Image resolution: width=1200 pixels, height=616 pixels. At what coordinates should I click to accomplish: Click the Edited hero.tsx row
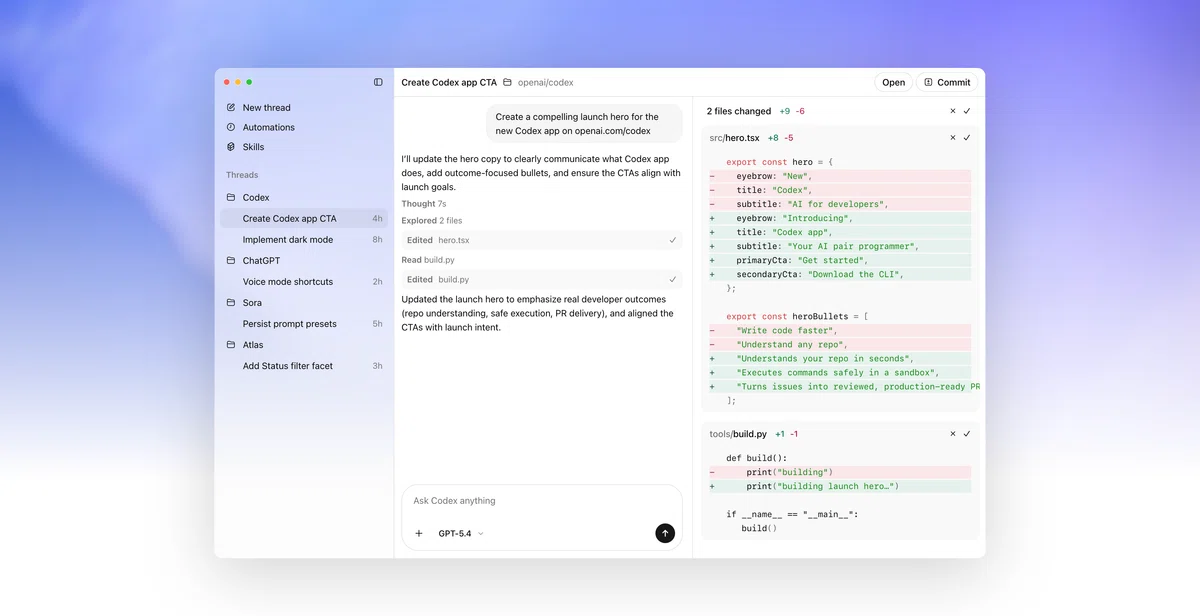[542, 240]
